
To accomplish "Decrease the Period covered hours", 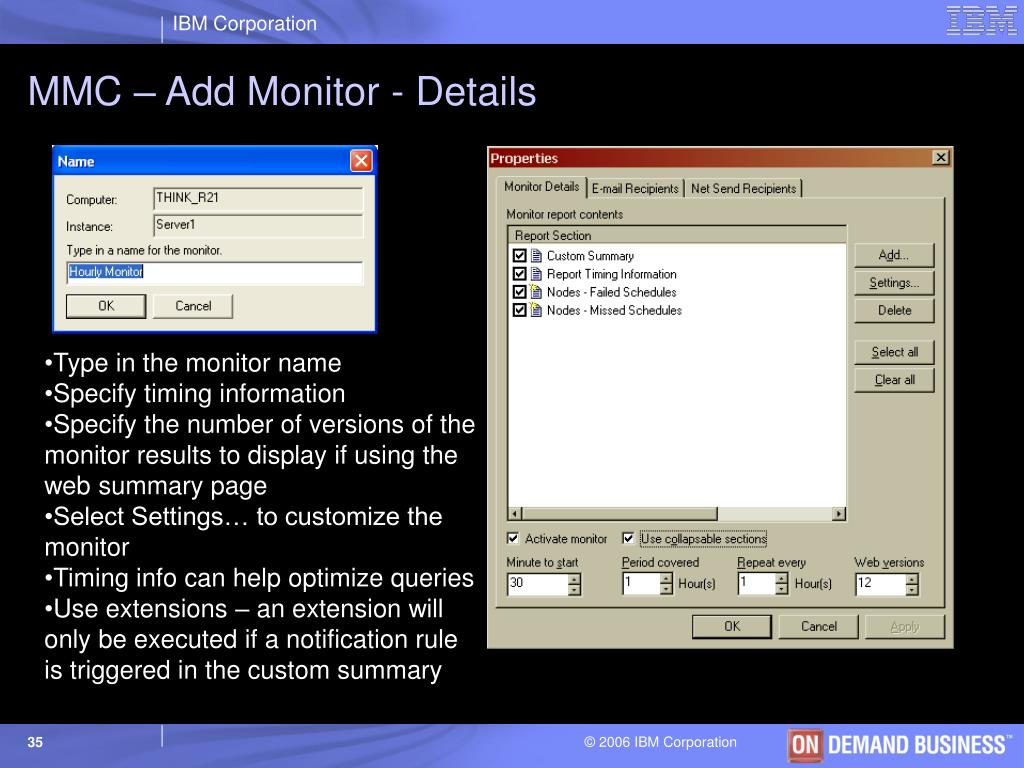I will point(666,590).
